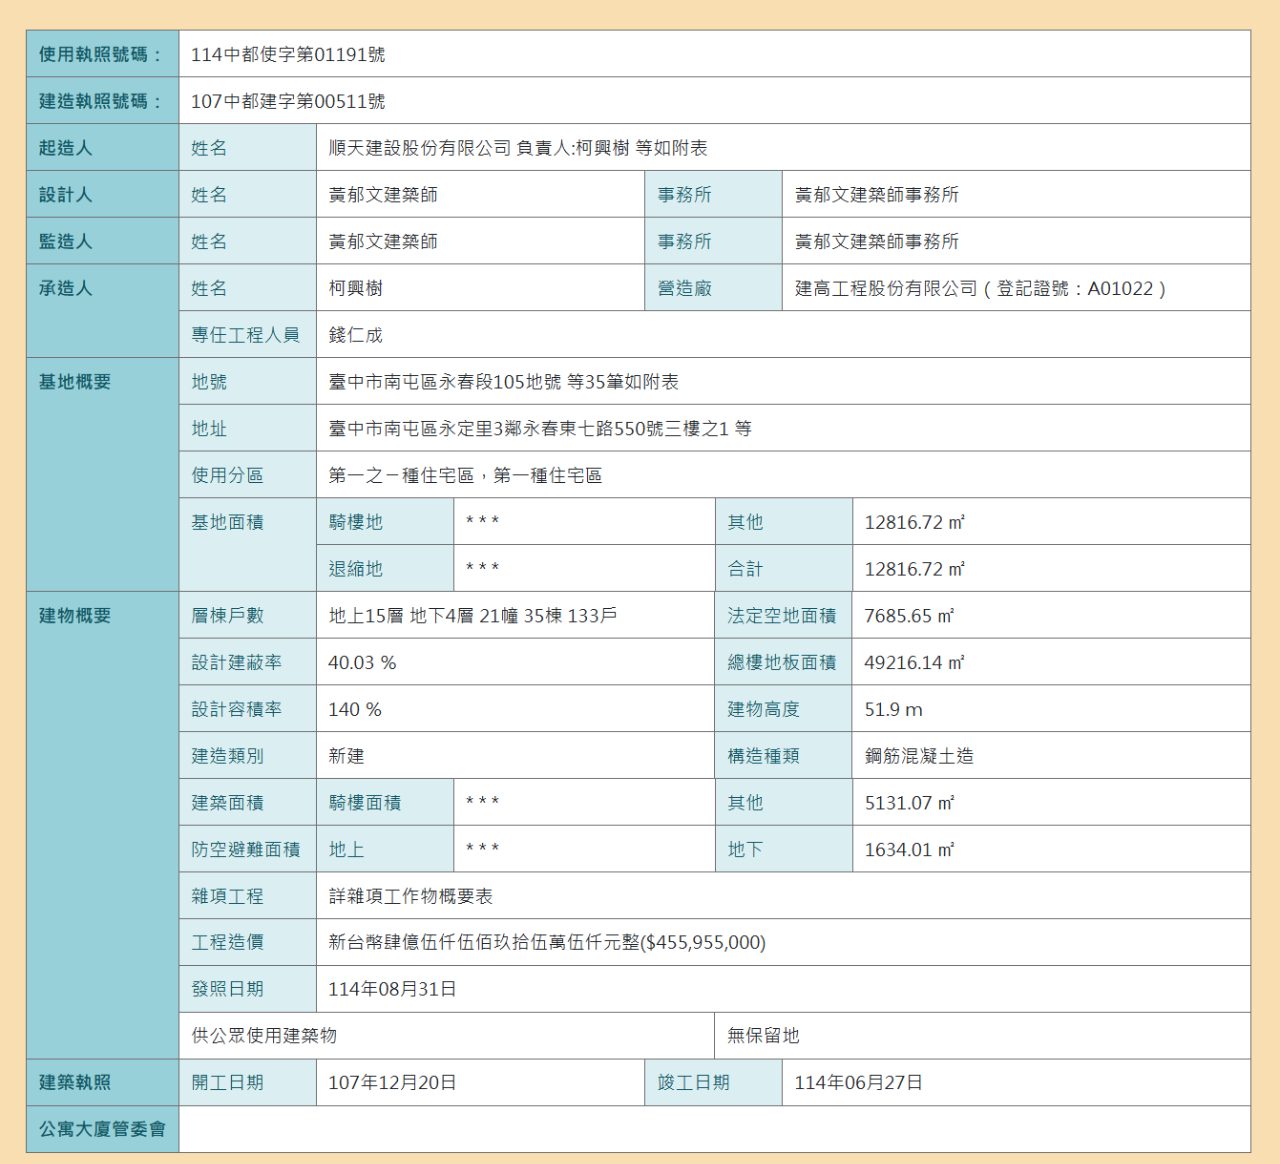Click the 工程造價 amount $455,955,000
This screenshot has height=1164, width=1280.
[704, 943]
